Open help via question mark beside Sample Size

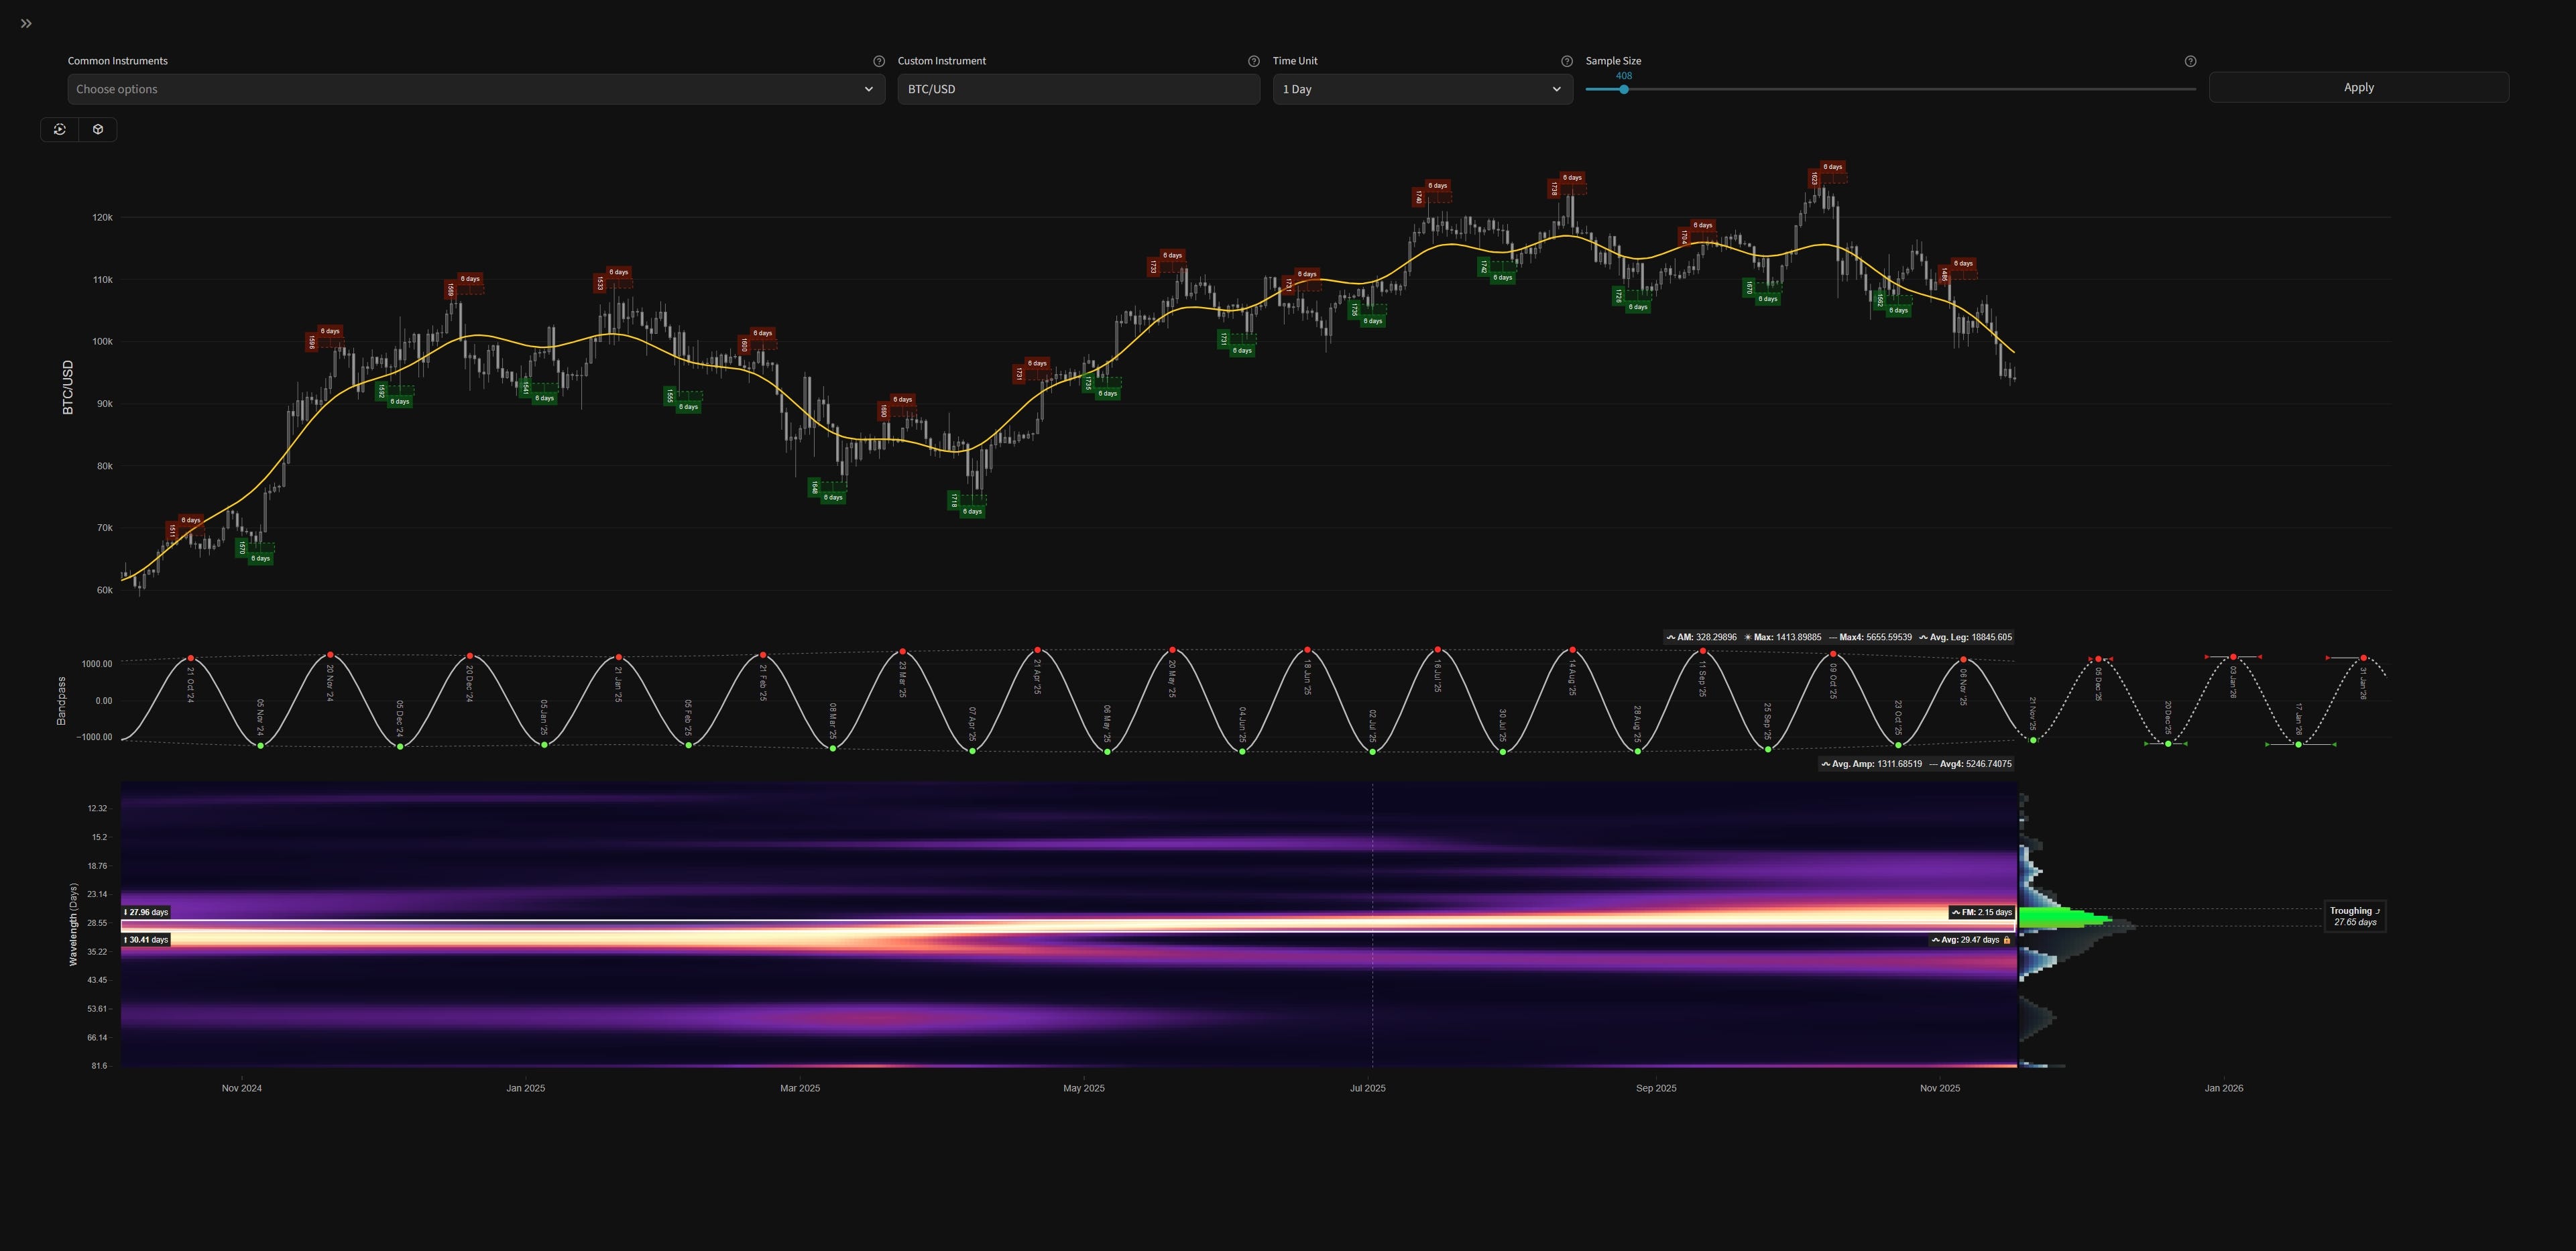pyautogui.click(x=2190, y=61)
